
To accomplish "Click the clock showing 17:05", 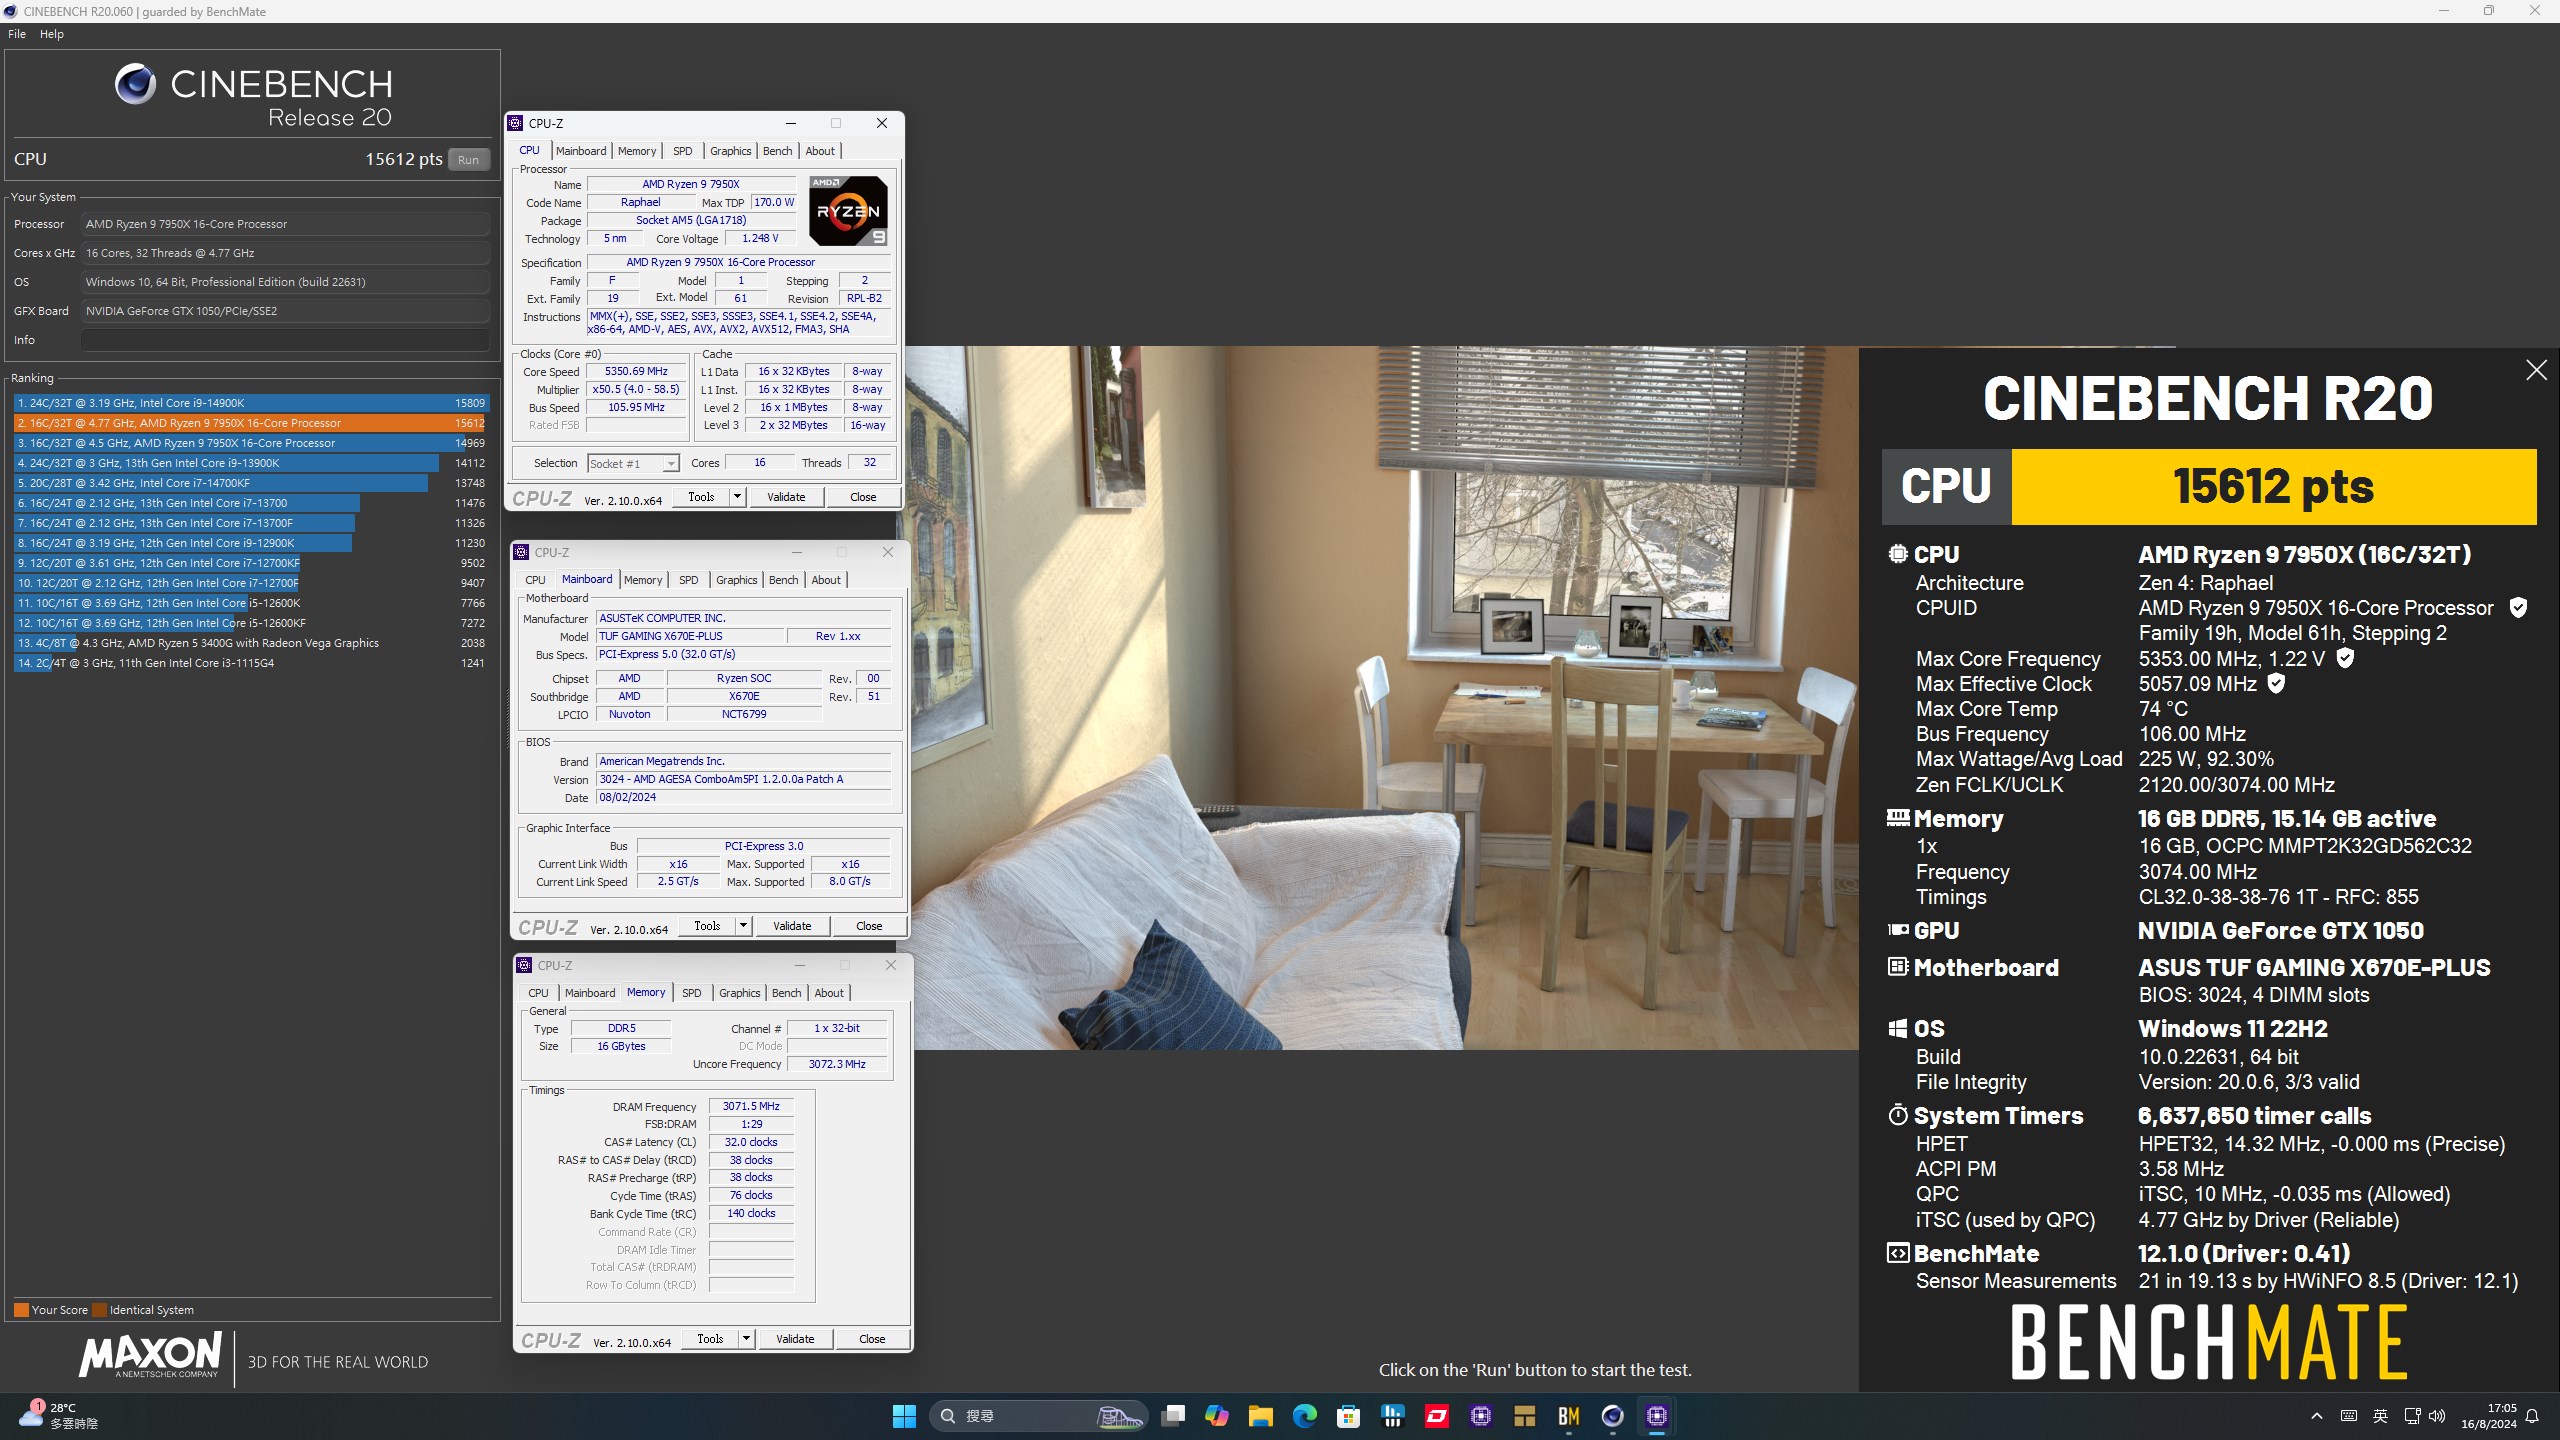I will [x=2489, y=1416].
